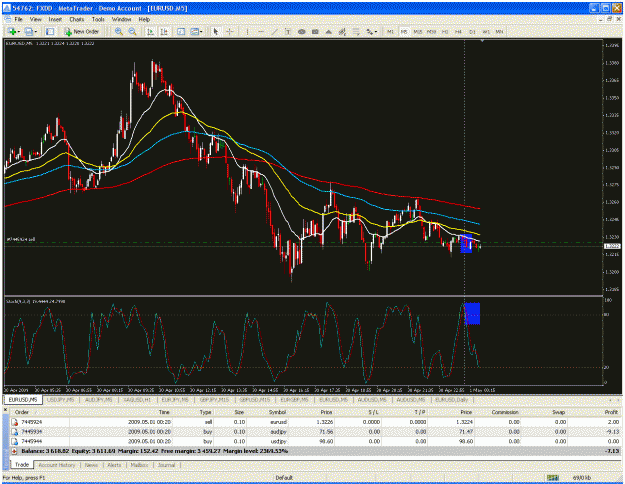The width and height of the screenshot is (625, 484).
Task: Switch to D1 timeframe
Action: tap(472, 31)
